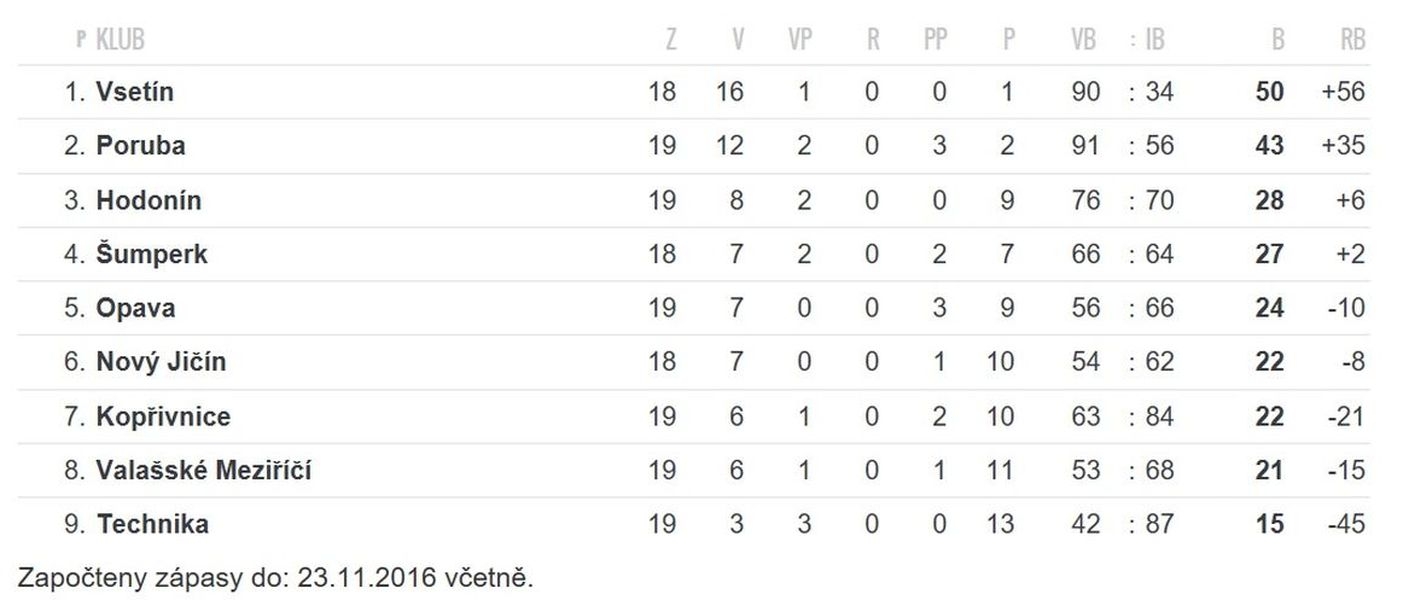Select Nový Jičín in the standings
Image resolution: width=1403 pixels, height=600 pixels.
point(161,362)
